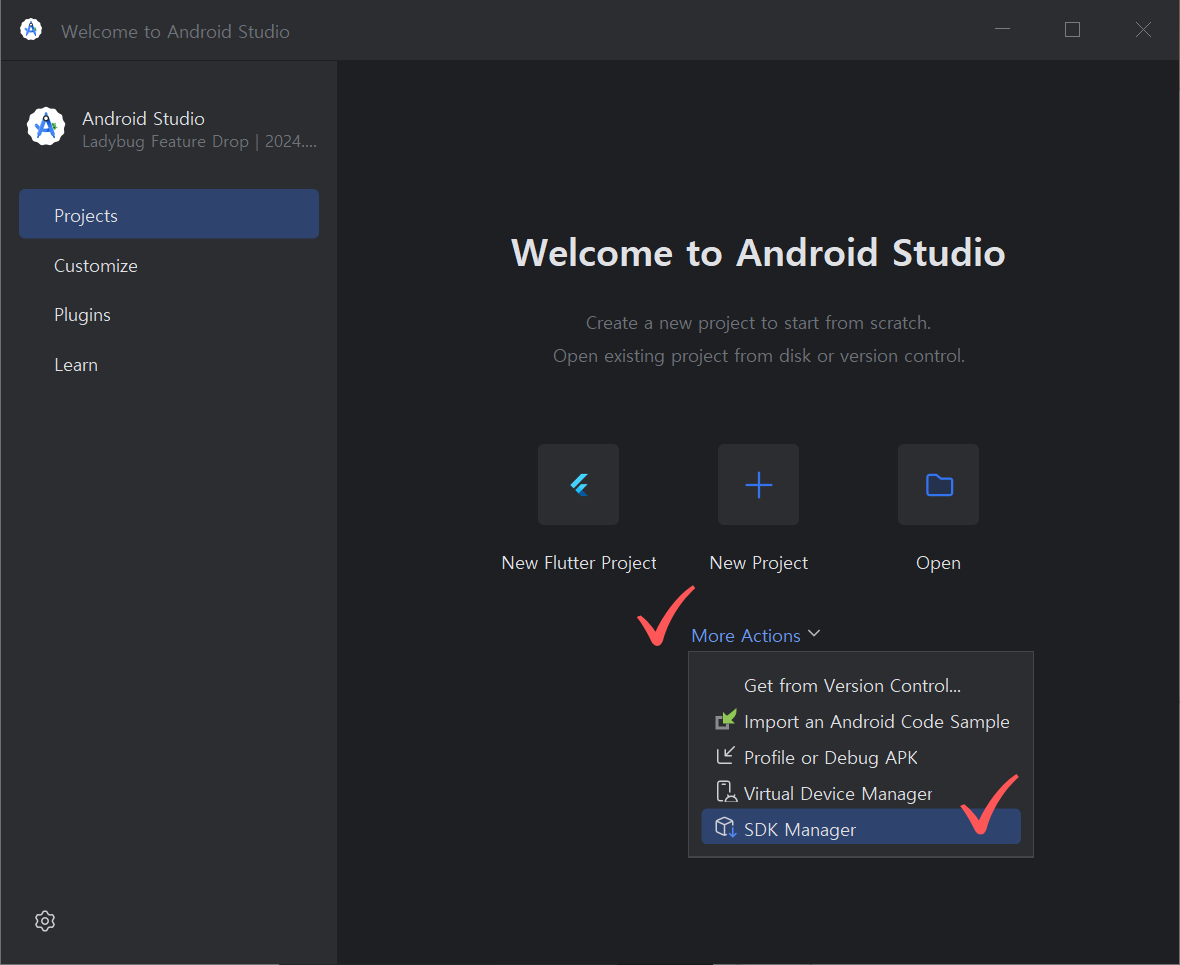Click the Open label under folder
This screenshot has width=1180, height=965.
(938, 563)
